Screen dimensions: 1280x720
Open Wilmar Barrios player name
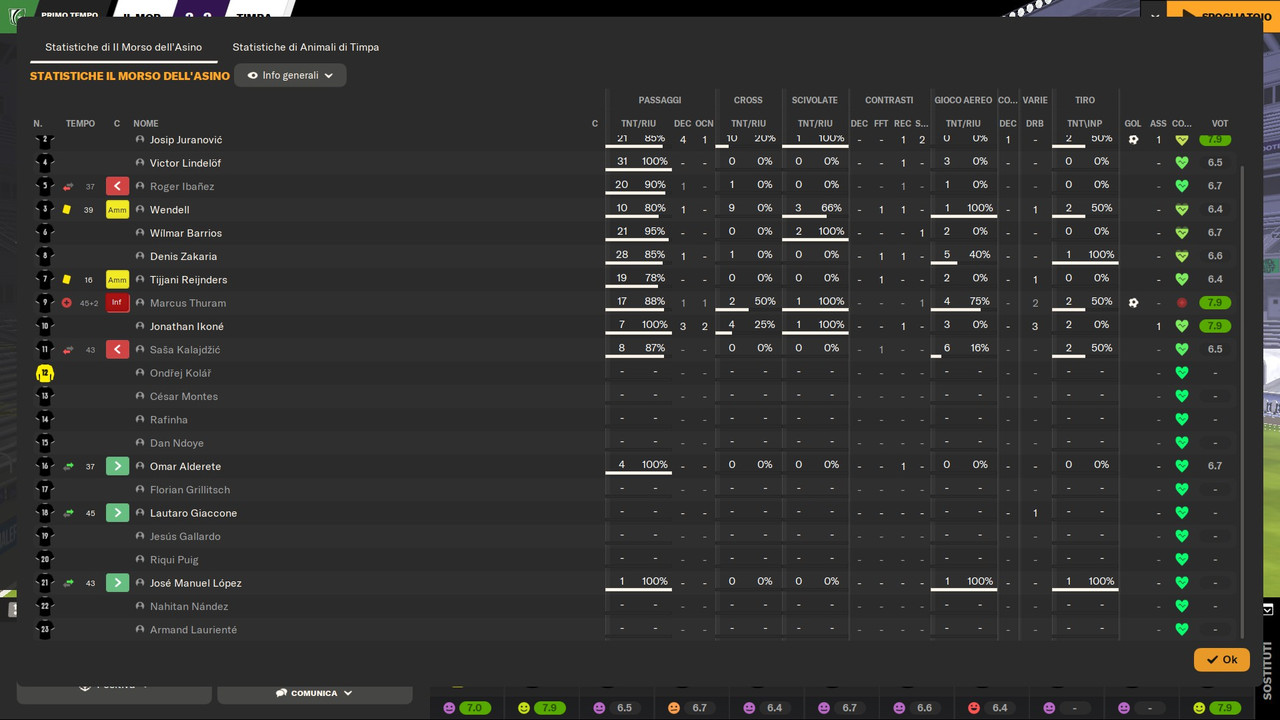tap(186, 233)
